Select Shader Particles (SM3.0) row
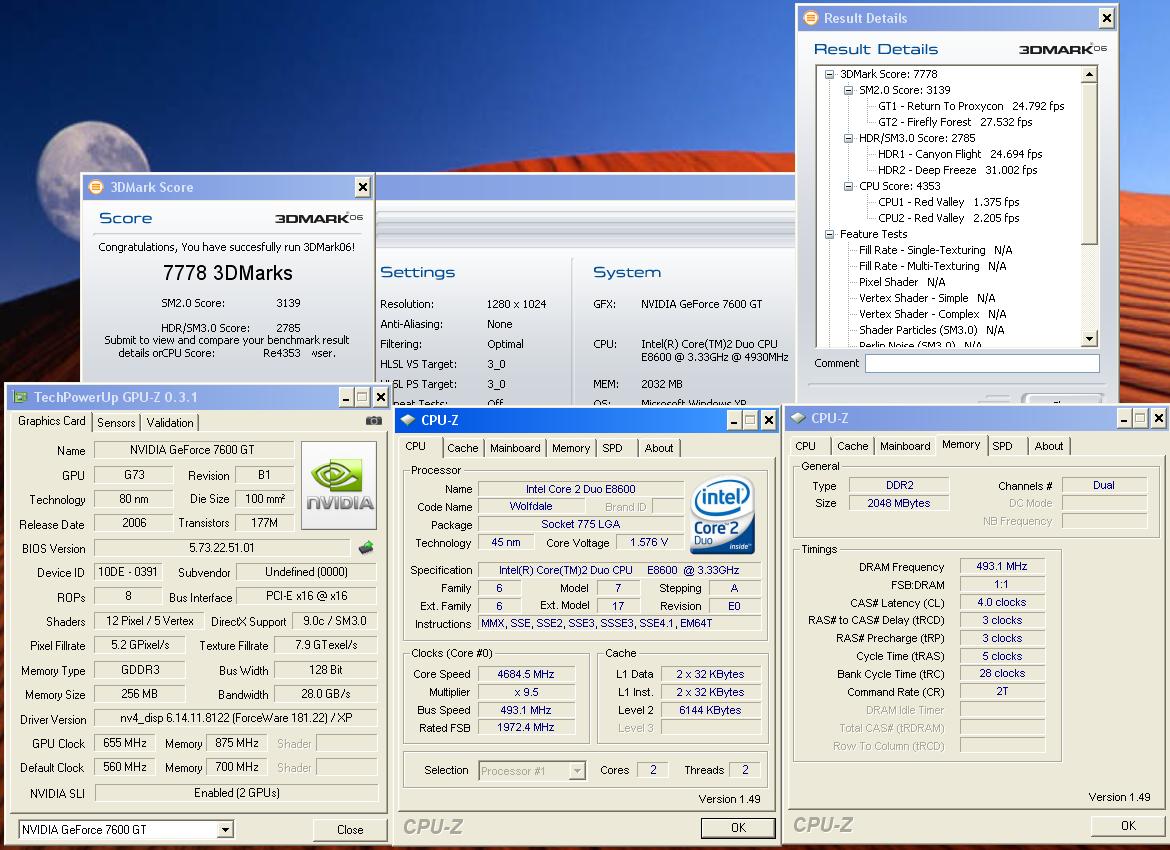1170x850 pixels. coord(931,330)
